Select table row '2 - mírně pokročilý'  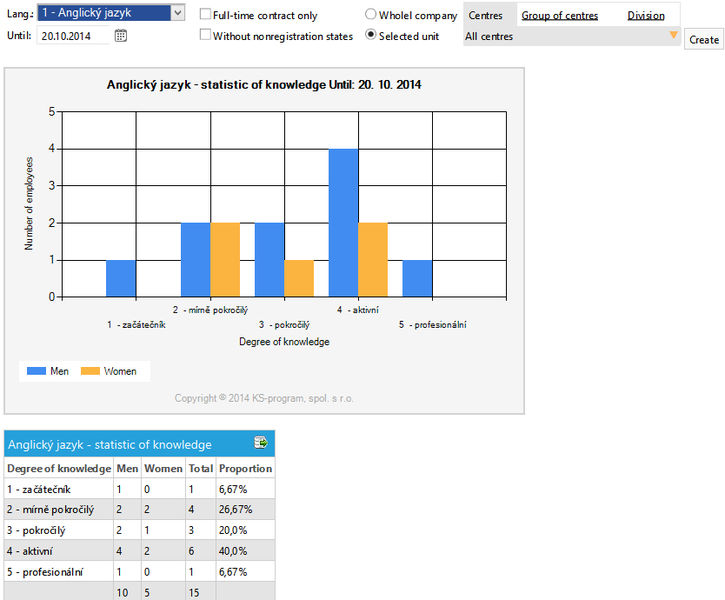(140, 509)
